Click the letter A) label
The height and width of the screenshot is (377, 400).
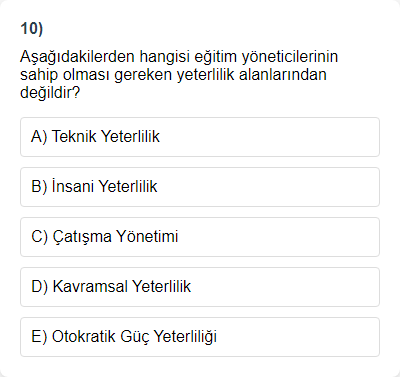click(x=39, y=136)
